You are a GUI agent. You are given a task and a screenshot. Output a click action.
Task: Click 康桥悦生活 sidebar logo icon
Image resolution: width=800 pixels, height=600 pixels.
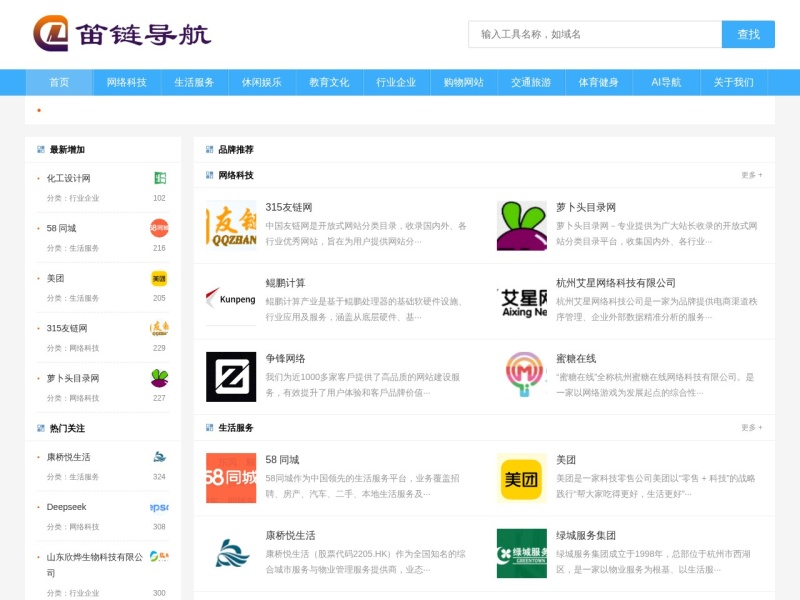coord(160,457)
